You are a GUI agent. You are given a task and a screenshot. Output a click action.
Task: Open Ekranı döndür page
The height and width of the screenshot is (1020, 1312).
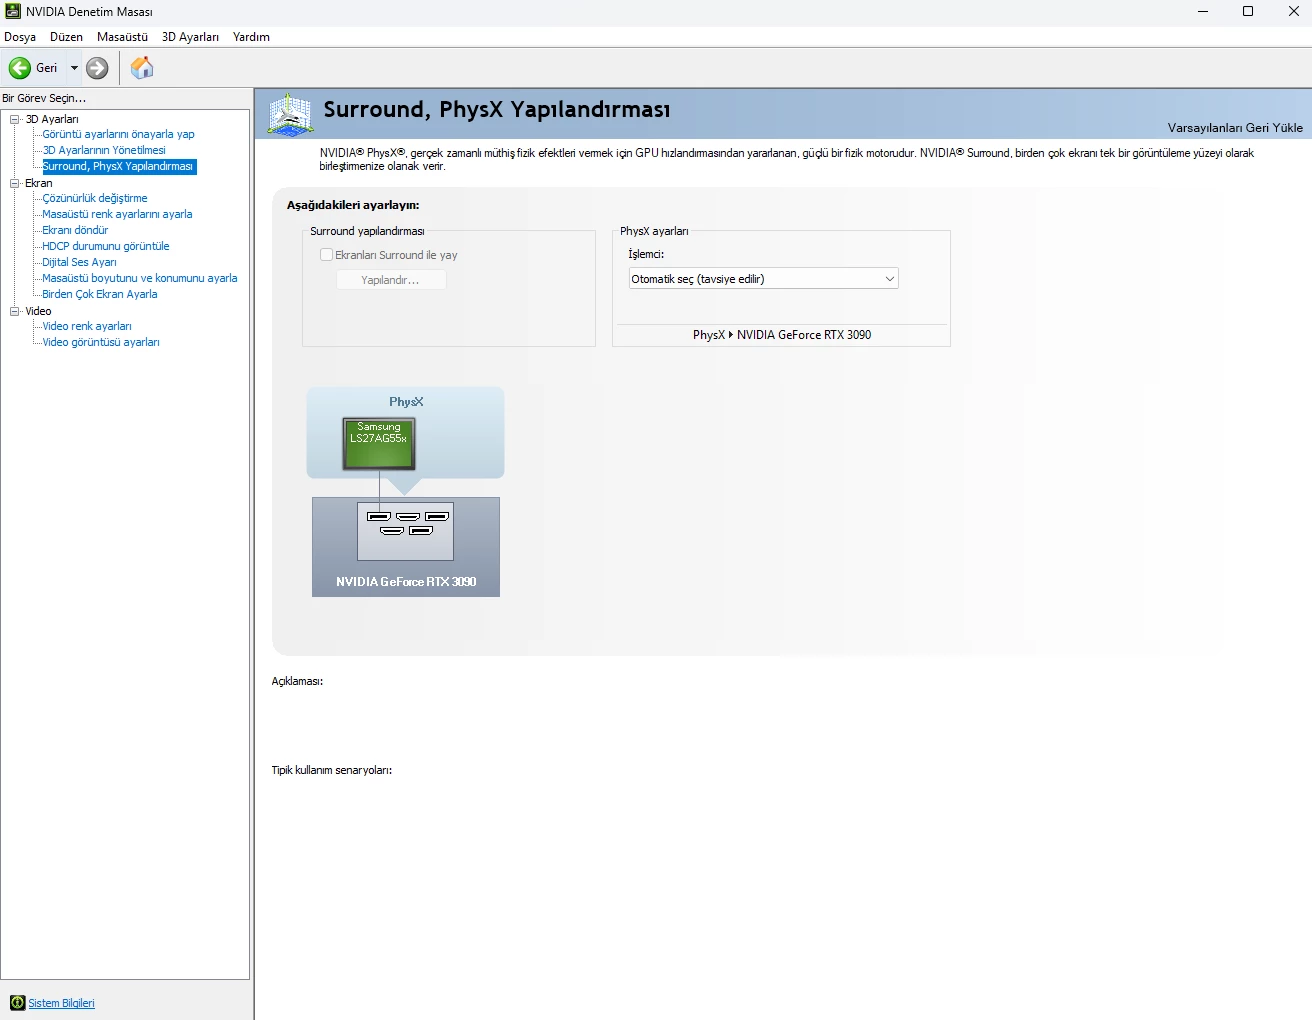[75, 230]
